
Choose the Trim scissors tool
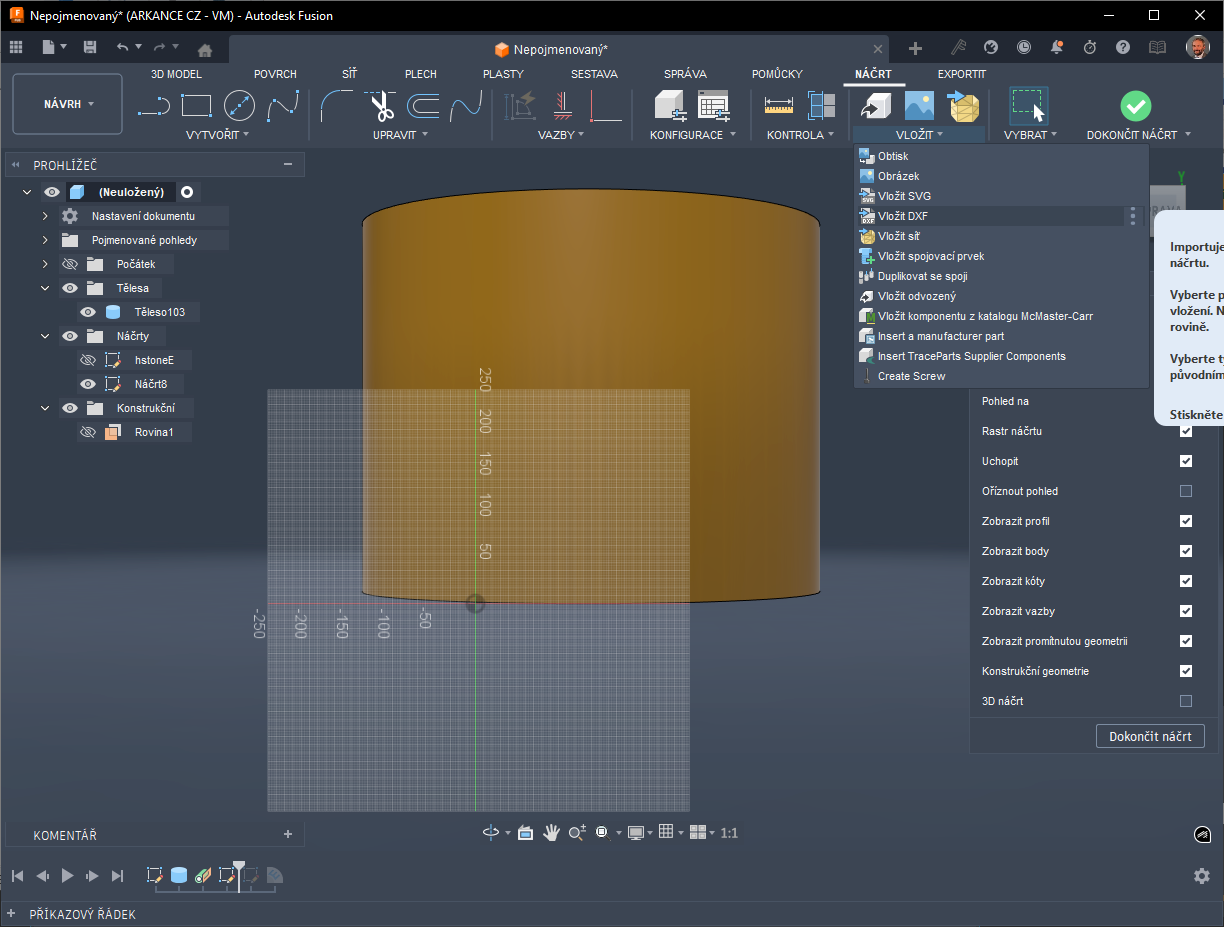(380, 106)
